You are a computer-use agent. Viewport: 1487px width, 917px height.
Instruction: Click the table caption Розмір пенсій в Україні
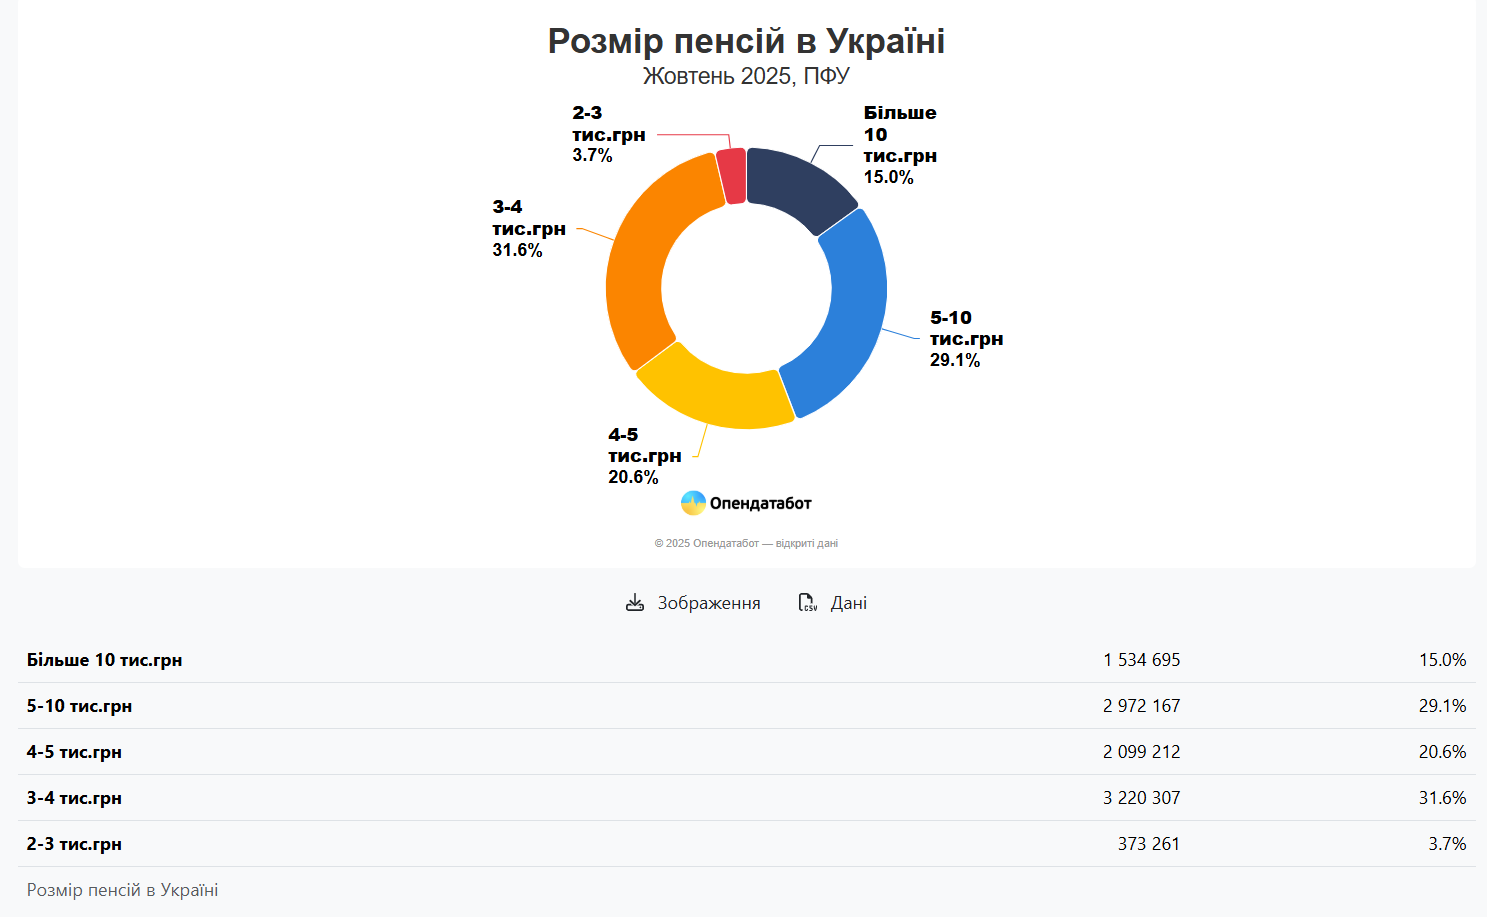pos(122,890)
